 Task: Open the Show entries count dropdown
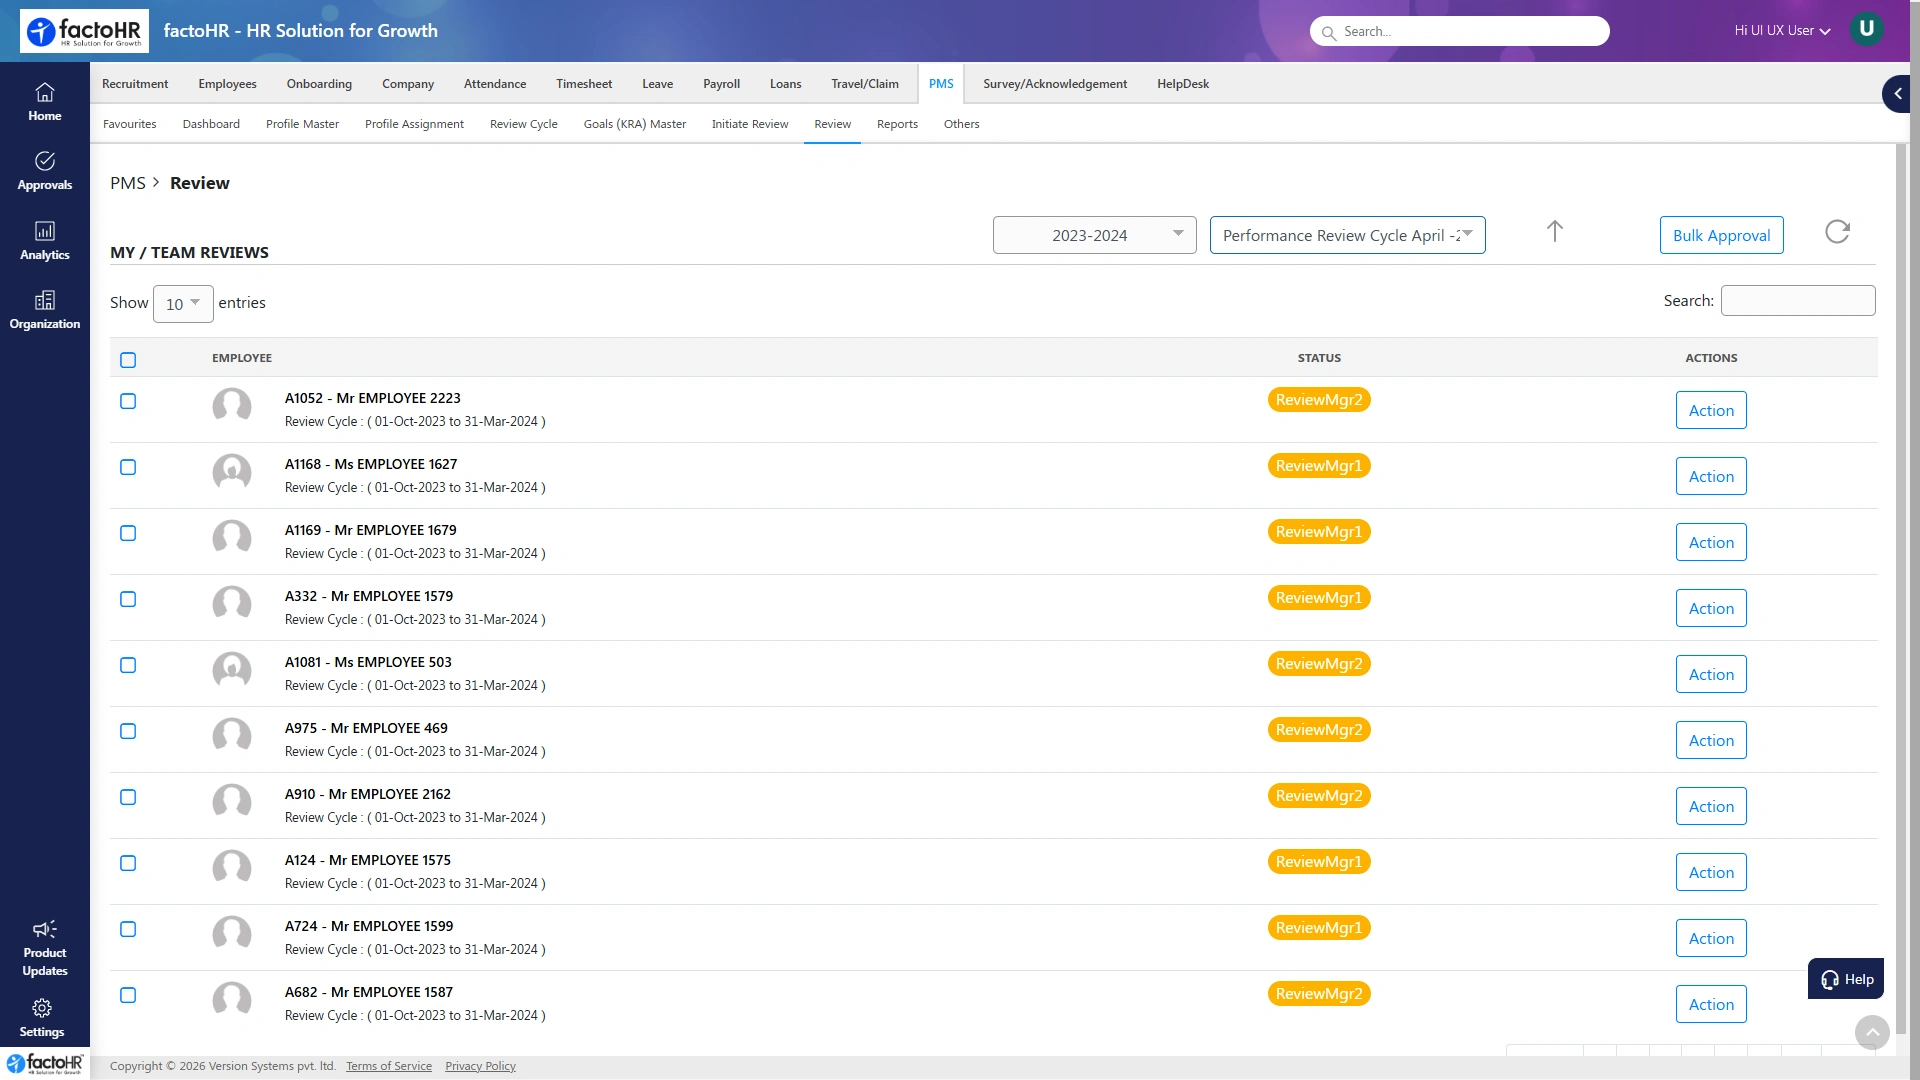point(183,304)
